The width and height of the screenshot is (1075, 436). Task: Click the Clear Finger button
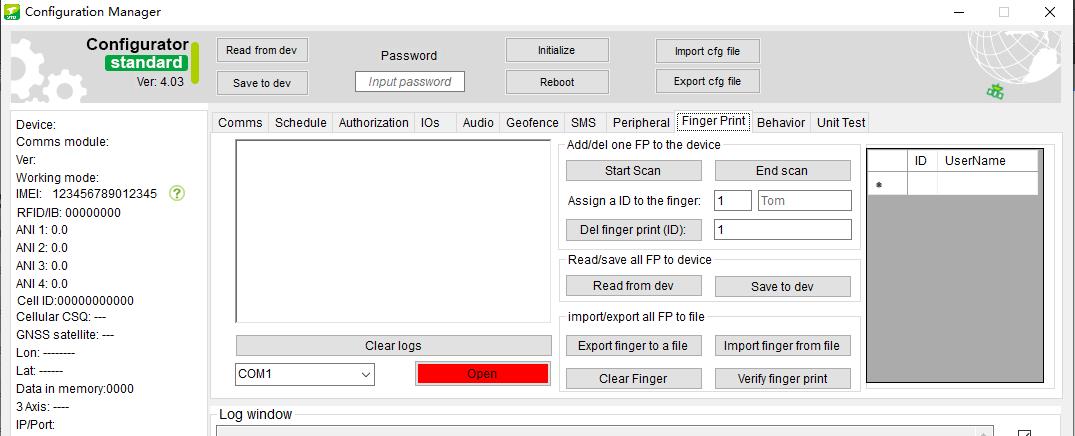633,378
